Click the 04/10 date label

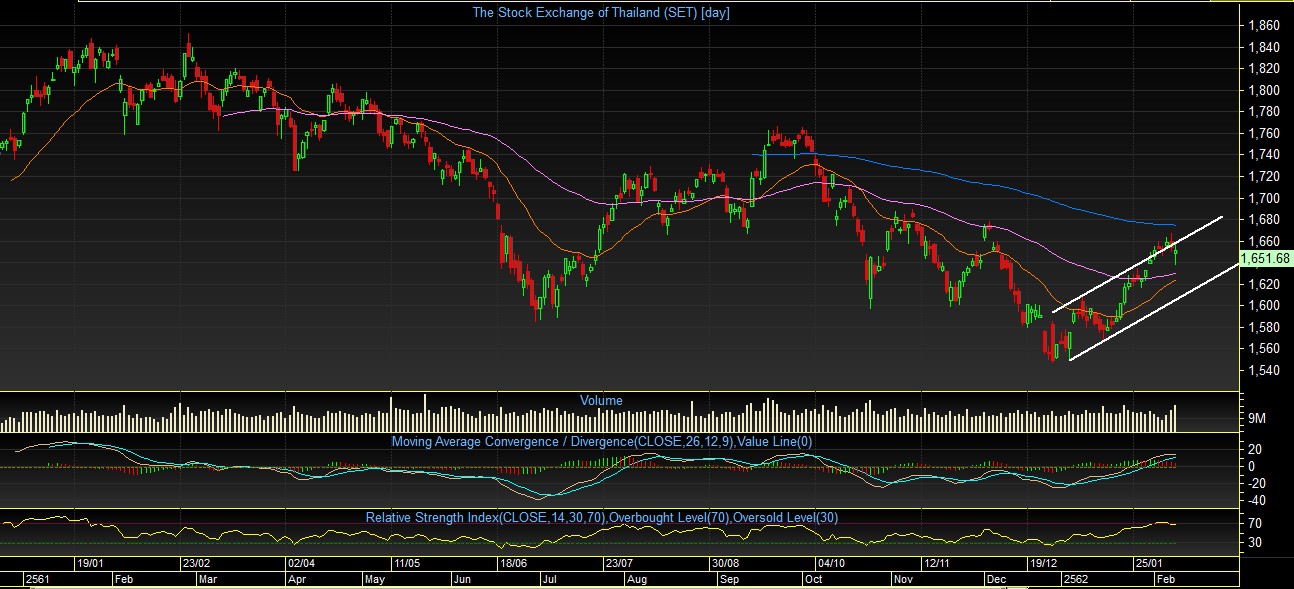[x=830, y=564]
